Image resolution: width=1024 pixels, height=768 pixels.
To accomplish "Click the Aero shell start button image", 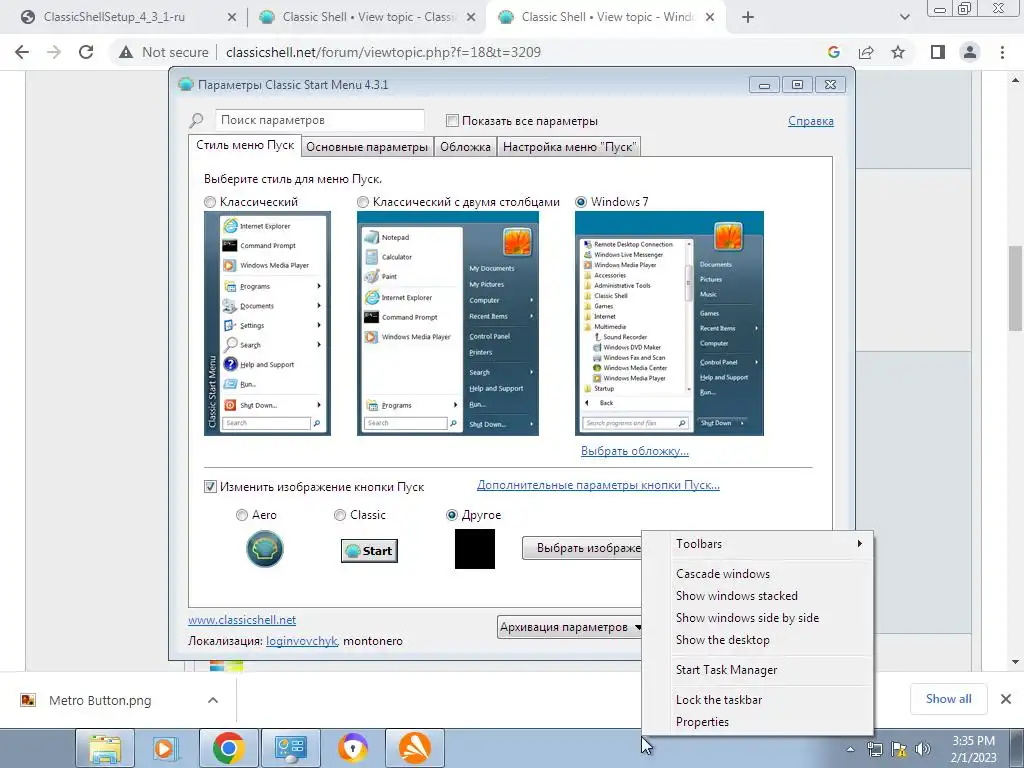I will tap(264, 549).
